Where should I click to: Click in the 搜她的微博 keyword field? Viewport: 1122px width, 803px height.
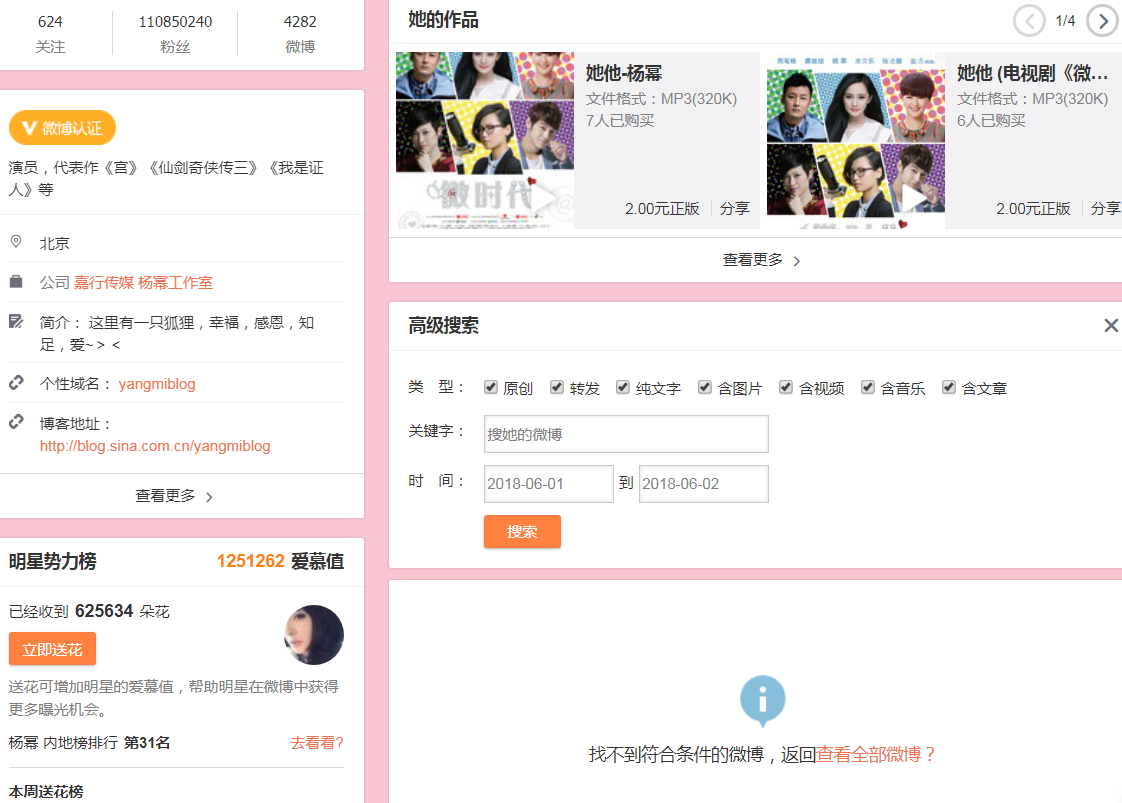[626, 434]
